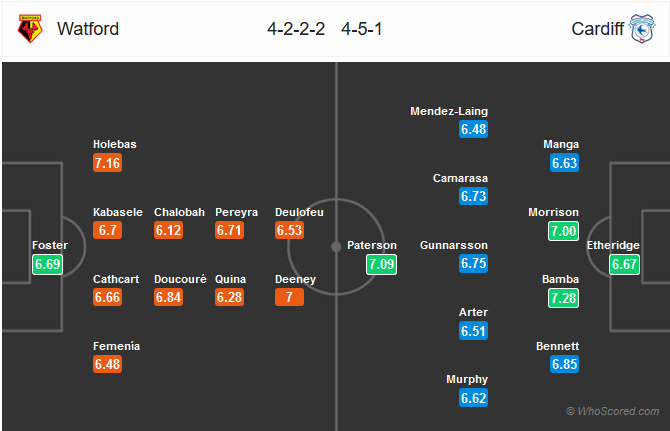
Task: Click Foster's green 6.69 rating badge
Action: tap(47, 264)
